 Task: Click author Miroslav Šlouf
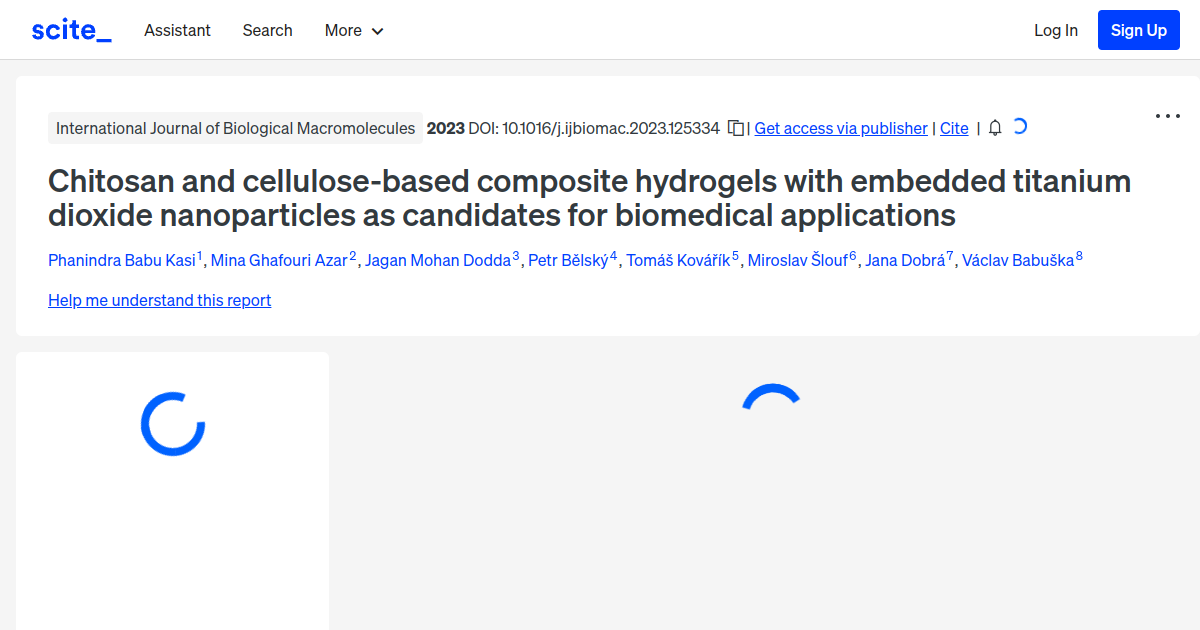click(x=798, y=261)
